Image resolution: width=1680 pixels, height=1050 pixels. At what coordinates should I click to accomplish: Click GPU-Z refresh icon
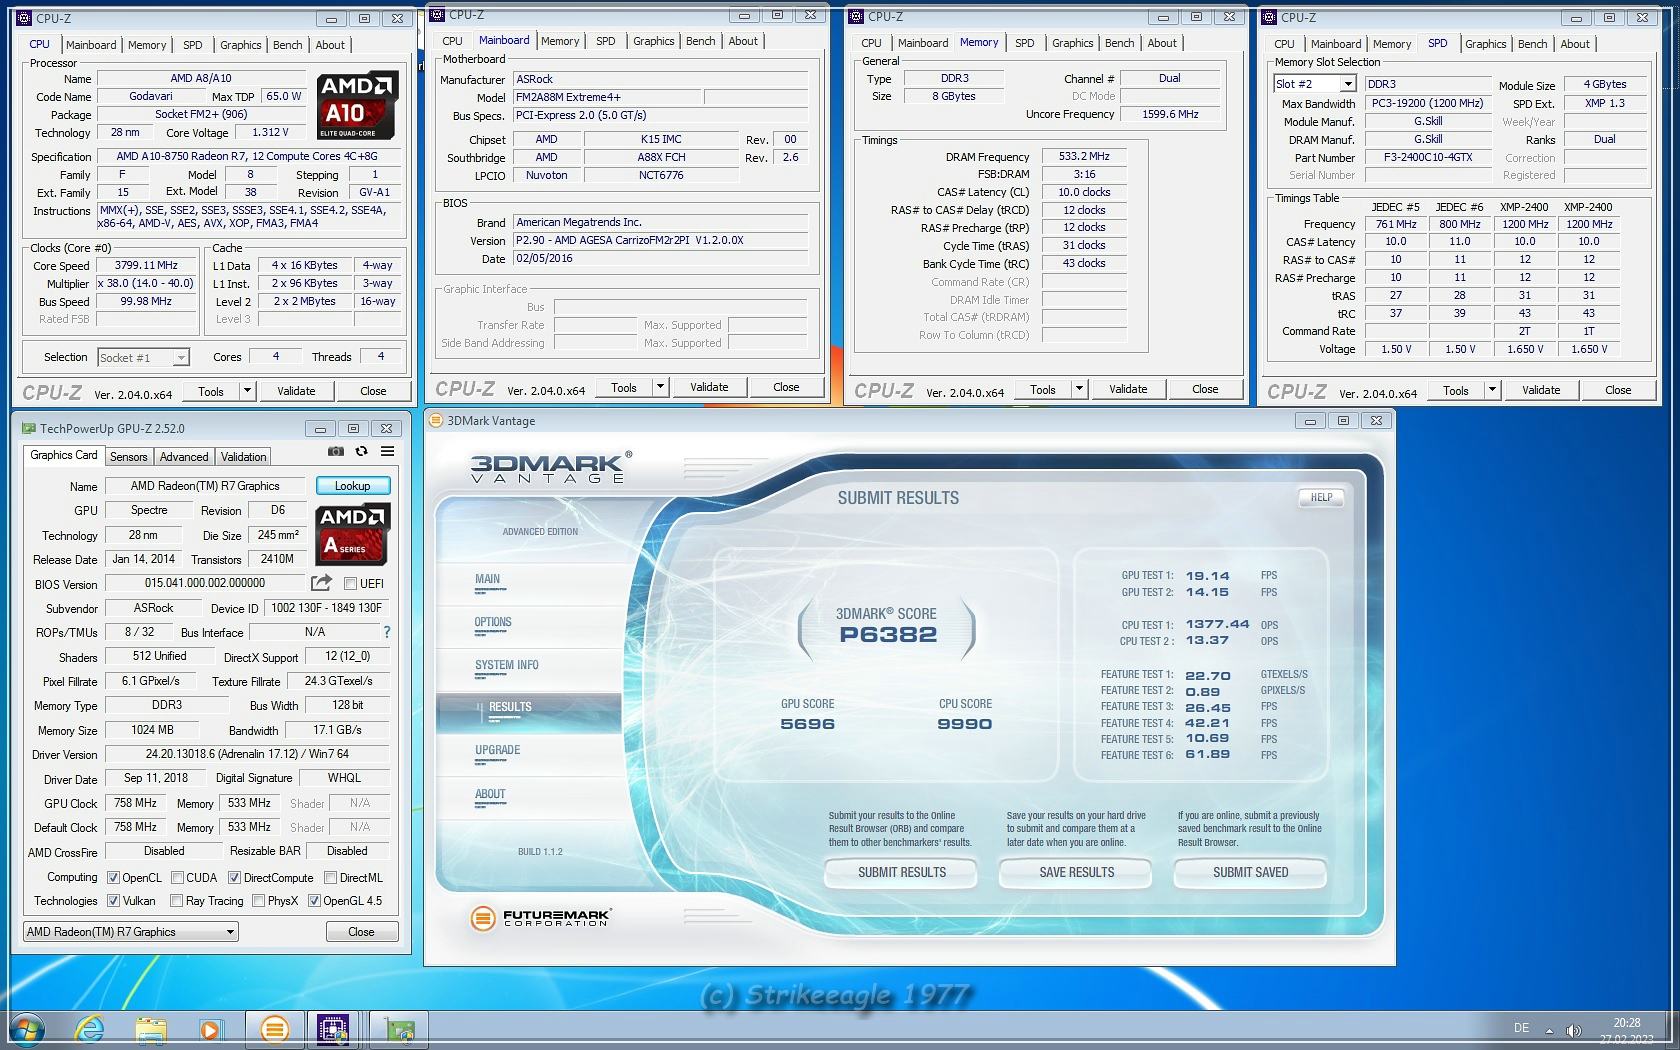click(x=361, y=452)
